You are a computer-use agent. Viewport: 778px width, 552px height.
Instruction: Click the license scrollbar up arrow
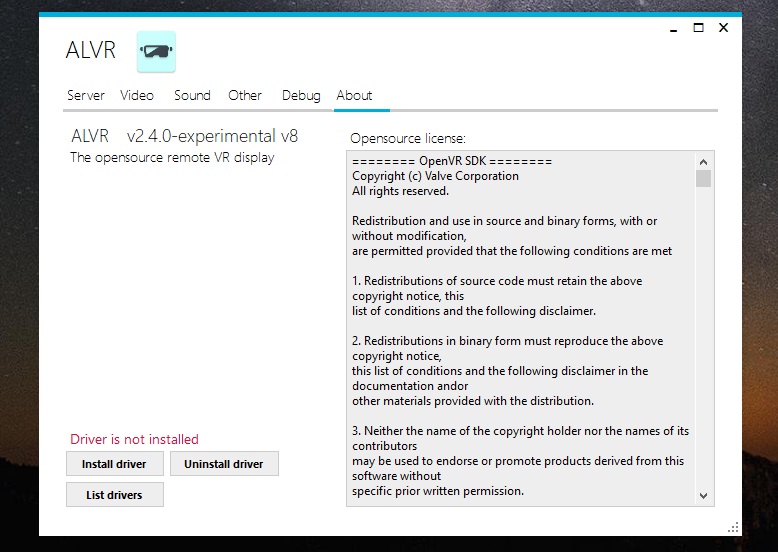coord(703,162)
